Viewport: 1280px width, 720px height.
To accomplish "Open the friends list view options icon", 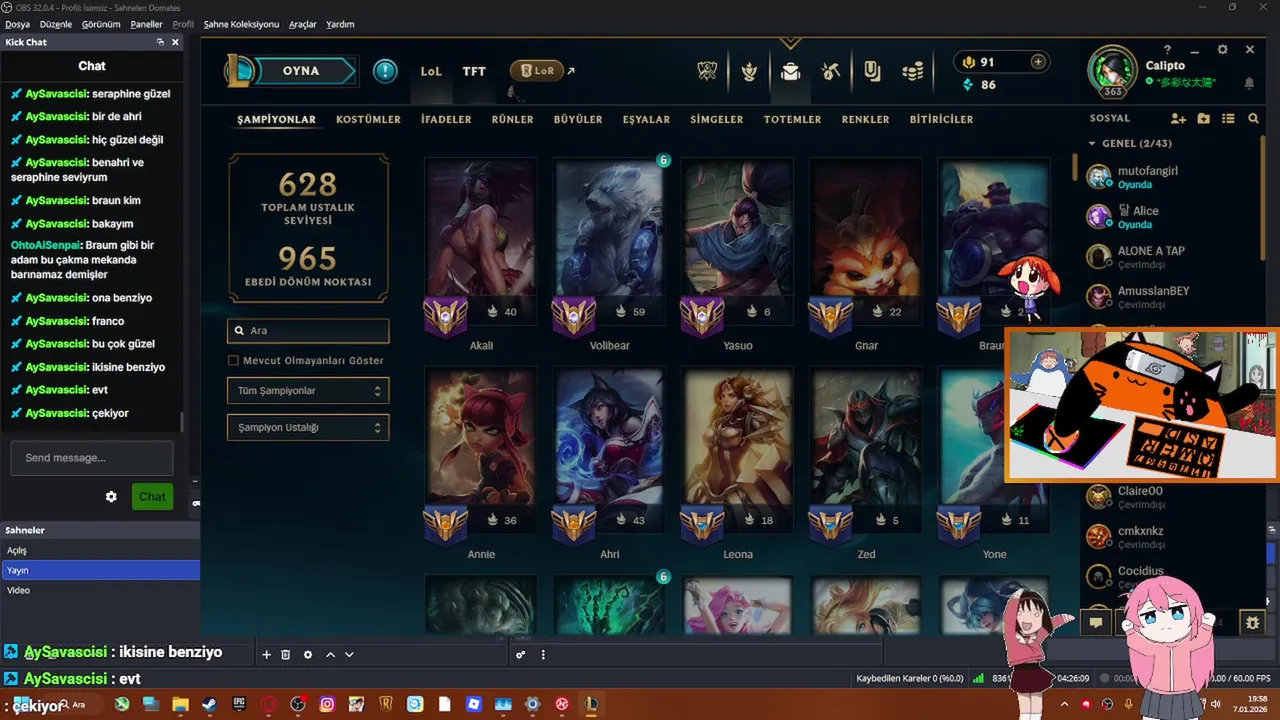I will coord(1228,118).
